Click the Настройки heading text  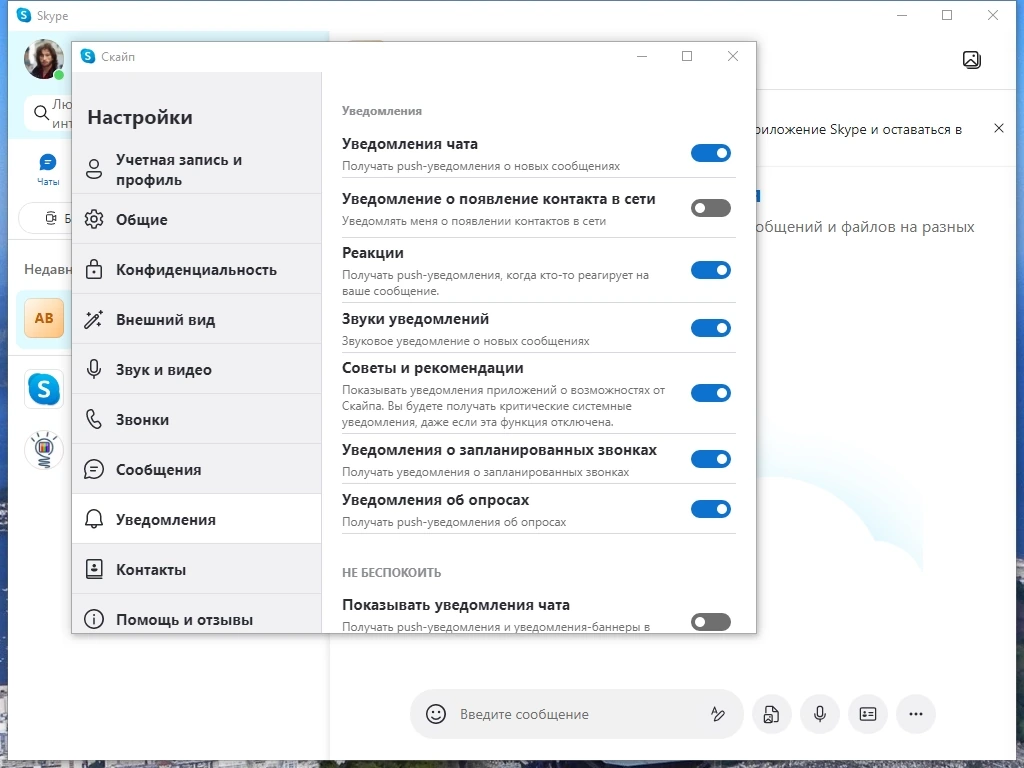(140, 118)
